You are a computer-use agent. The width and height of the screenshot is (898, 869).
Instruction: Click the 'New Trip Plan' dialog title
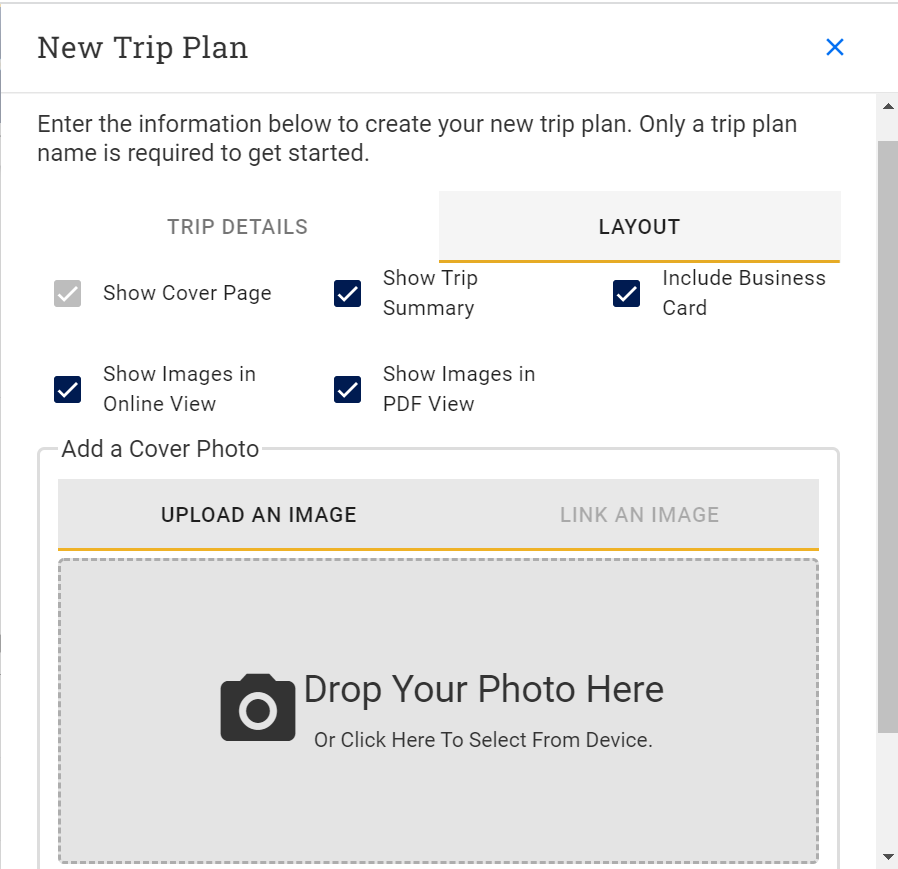click(143, 48)
